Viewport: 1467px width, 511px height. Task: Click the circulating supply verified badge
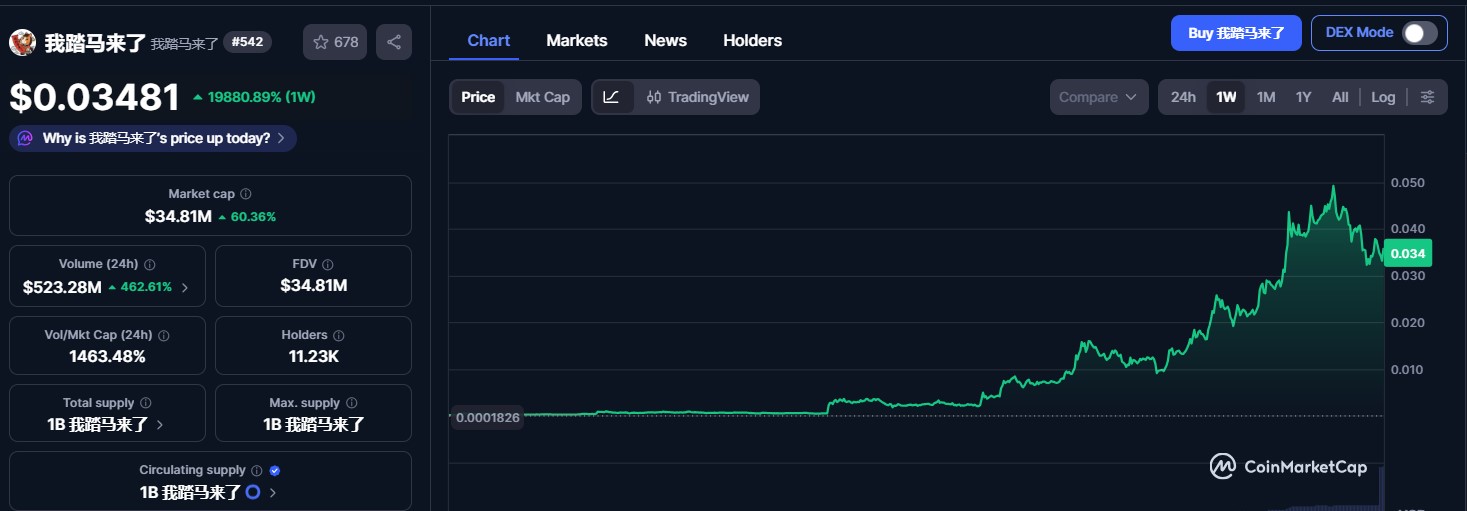click(275, 470)
